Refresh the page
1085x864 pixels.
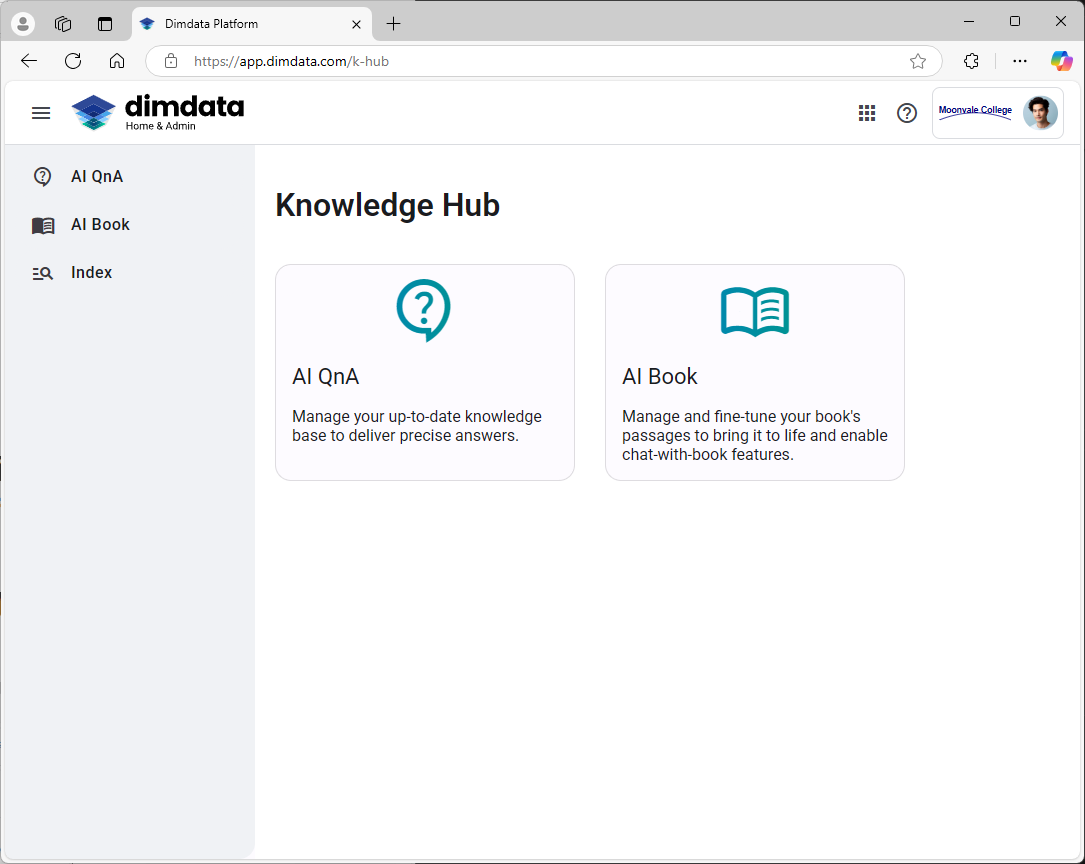pos(73,61)
